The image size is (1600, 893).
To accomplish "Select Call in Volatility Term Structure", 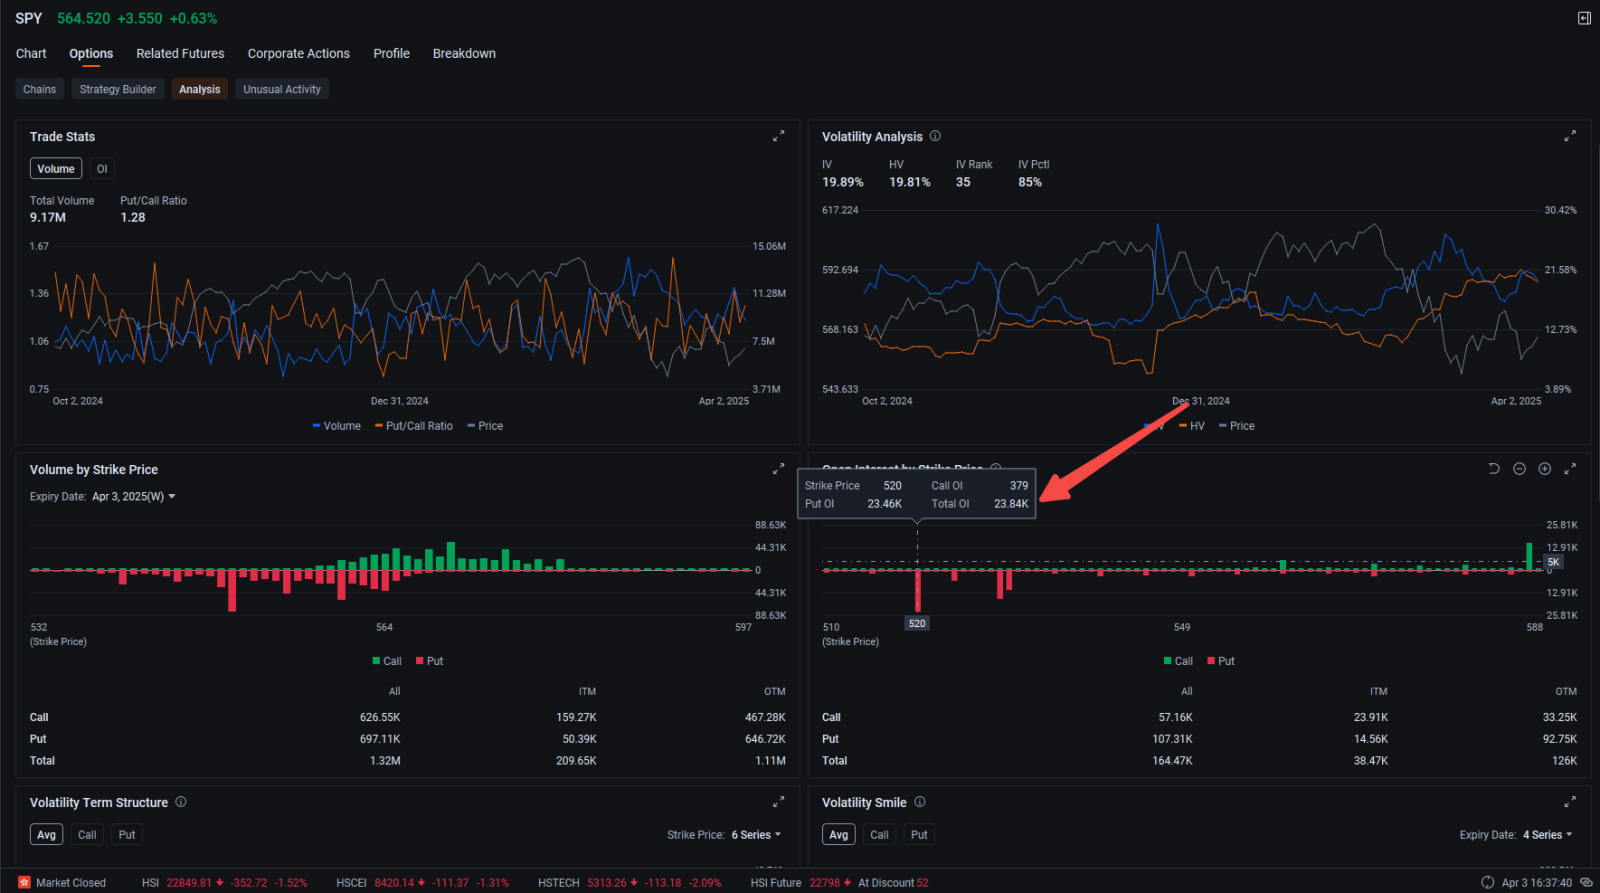I will 87,835.
